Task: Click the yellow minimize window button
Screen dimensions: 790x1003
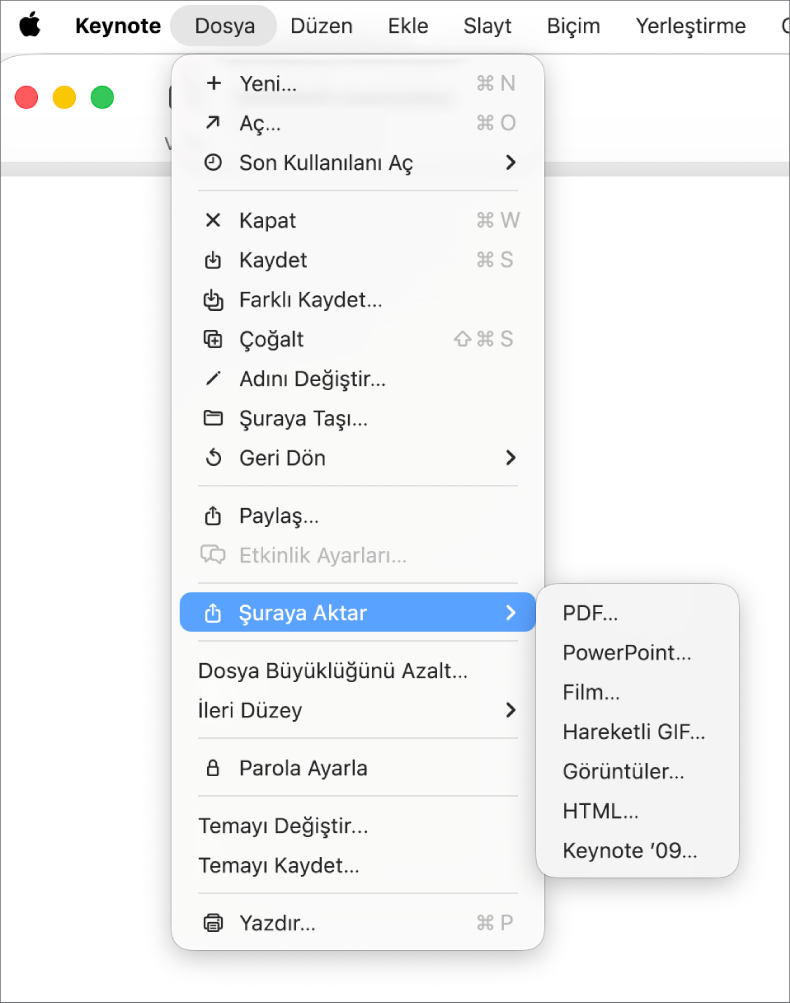Action: point(64,97)
